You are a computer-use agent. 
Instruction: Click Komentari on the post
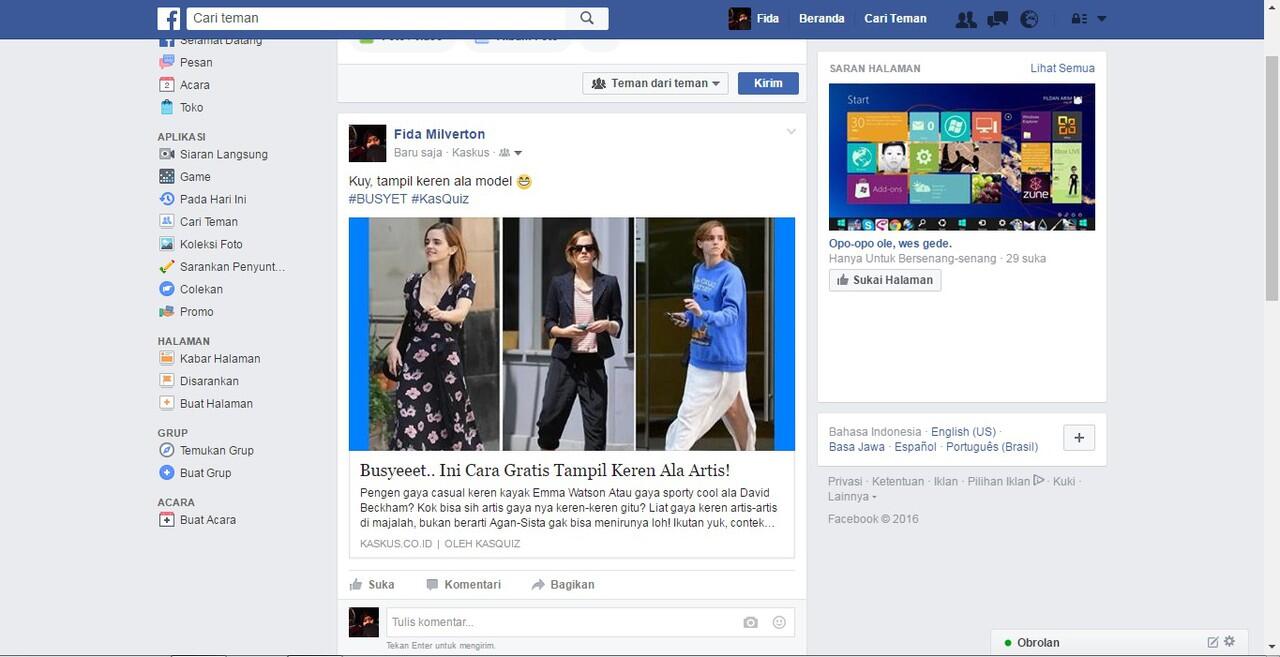[x=463, y=584]
